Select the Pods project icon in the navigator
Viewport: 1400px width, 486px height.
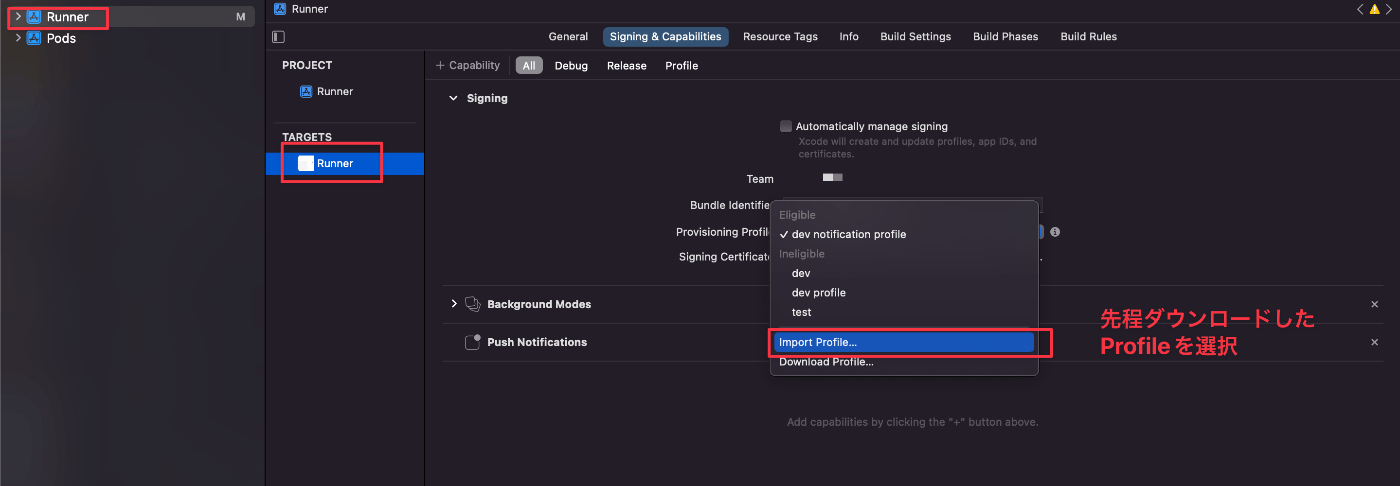point(34,39)
